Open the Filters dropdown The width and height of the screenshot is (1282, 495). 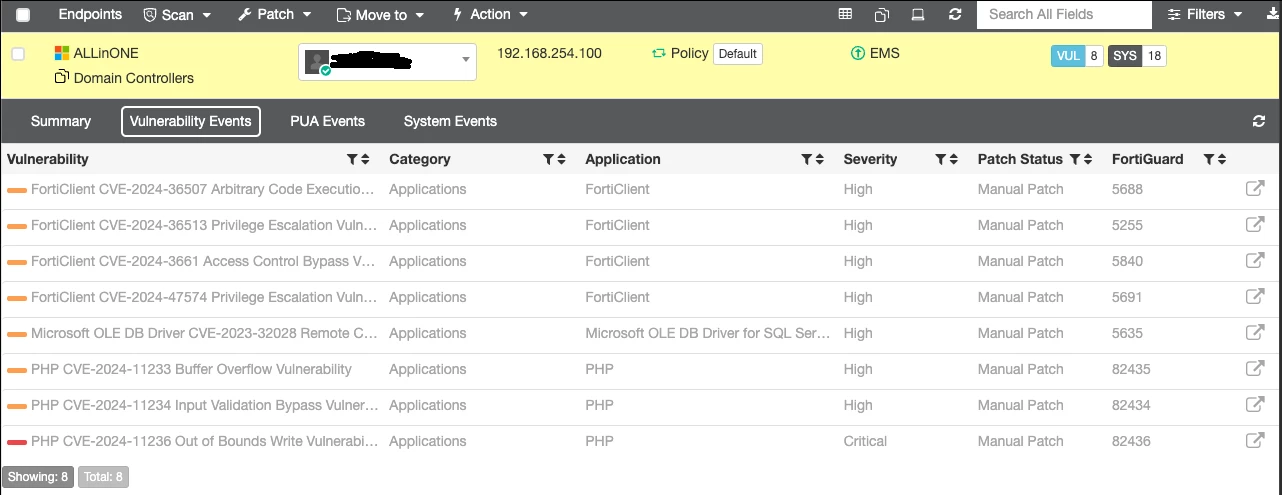click(x=1204, y=14)
